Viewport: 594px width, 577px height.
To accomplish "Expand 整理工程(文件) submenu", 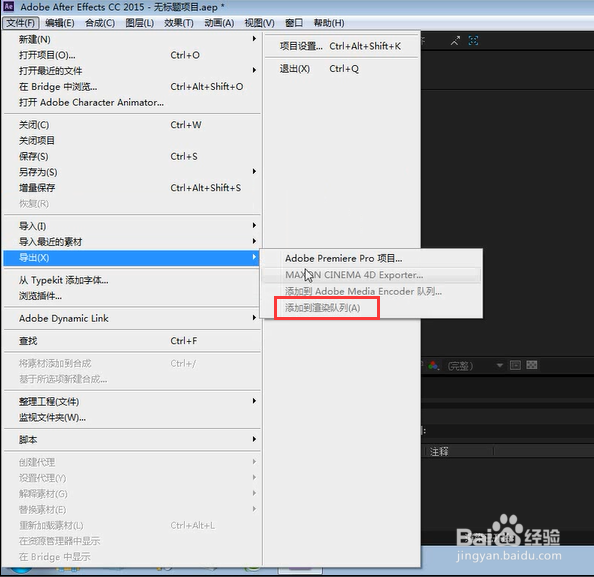I will 132,401.
